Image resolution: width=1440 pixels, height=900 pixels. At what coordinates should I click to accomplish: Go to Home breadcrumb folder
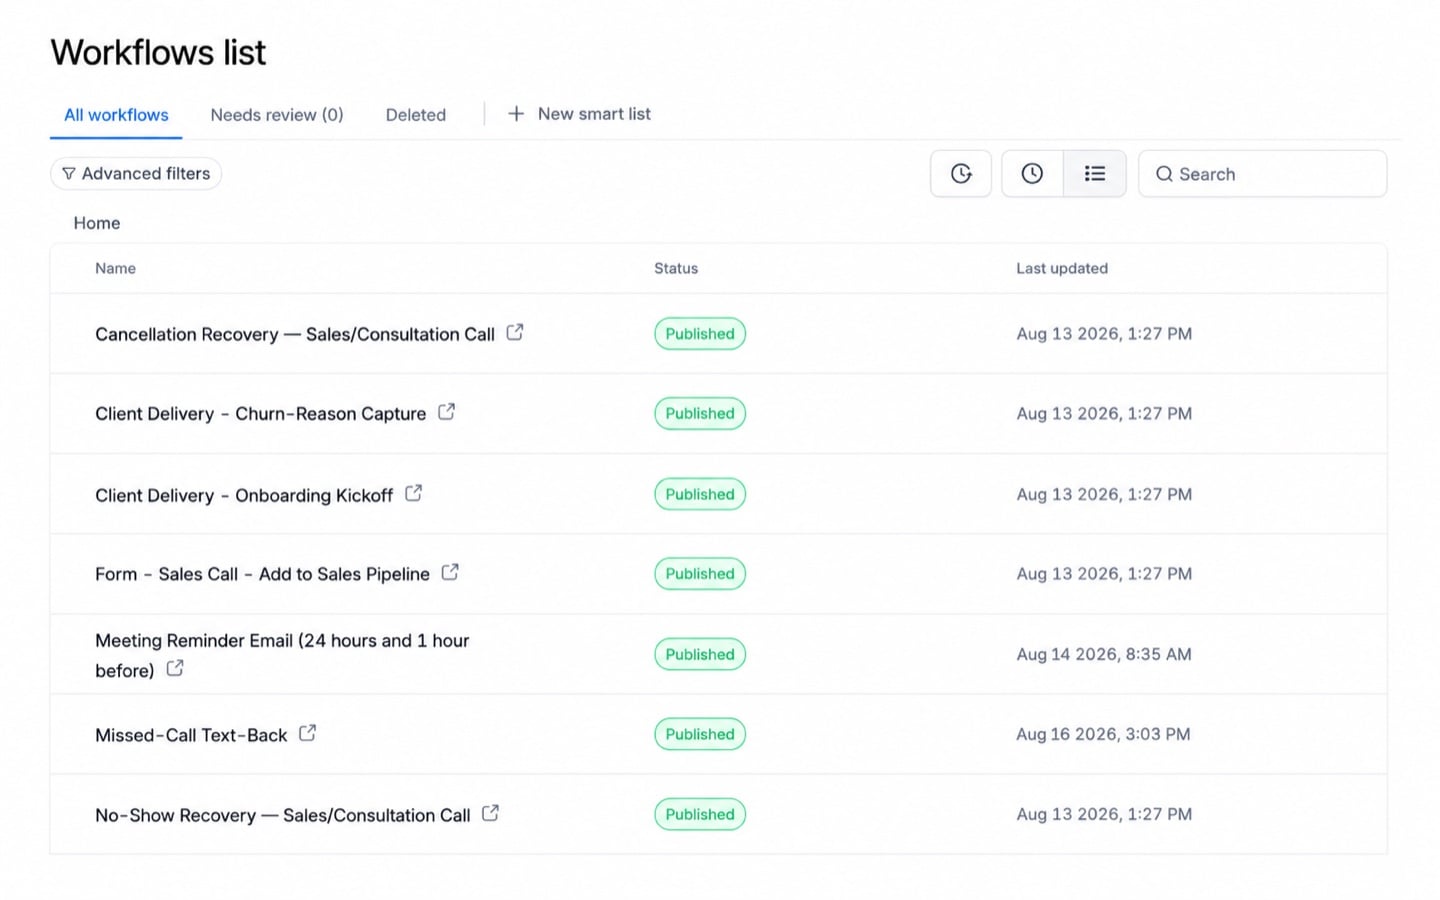(97, 223)
